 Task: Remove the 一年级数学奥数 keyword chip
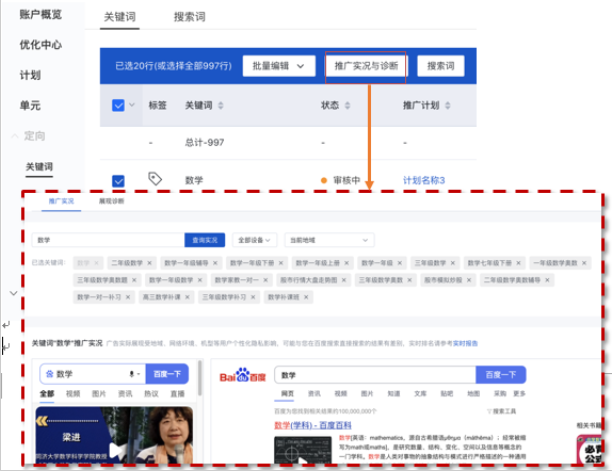click(584, 263)
